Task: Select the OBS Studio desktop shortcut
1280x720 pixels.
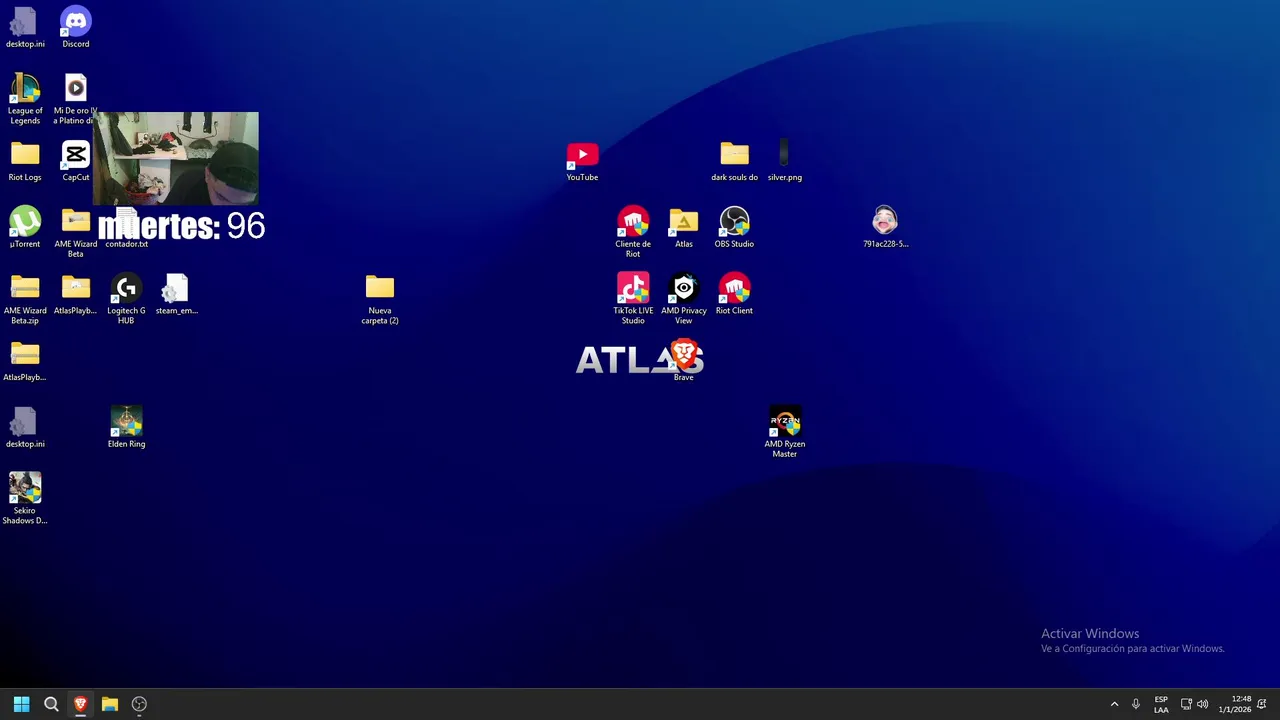Action: point(734,227)
